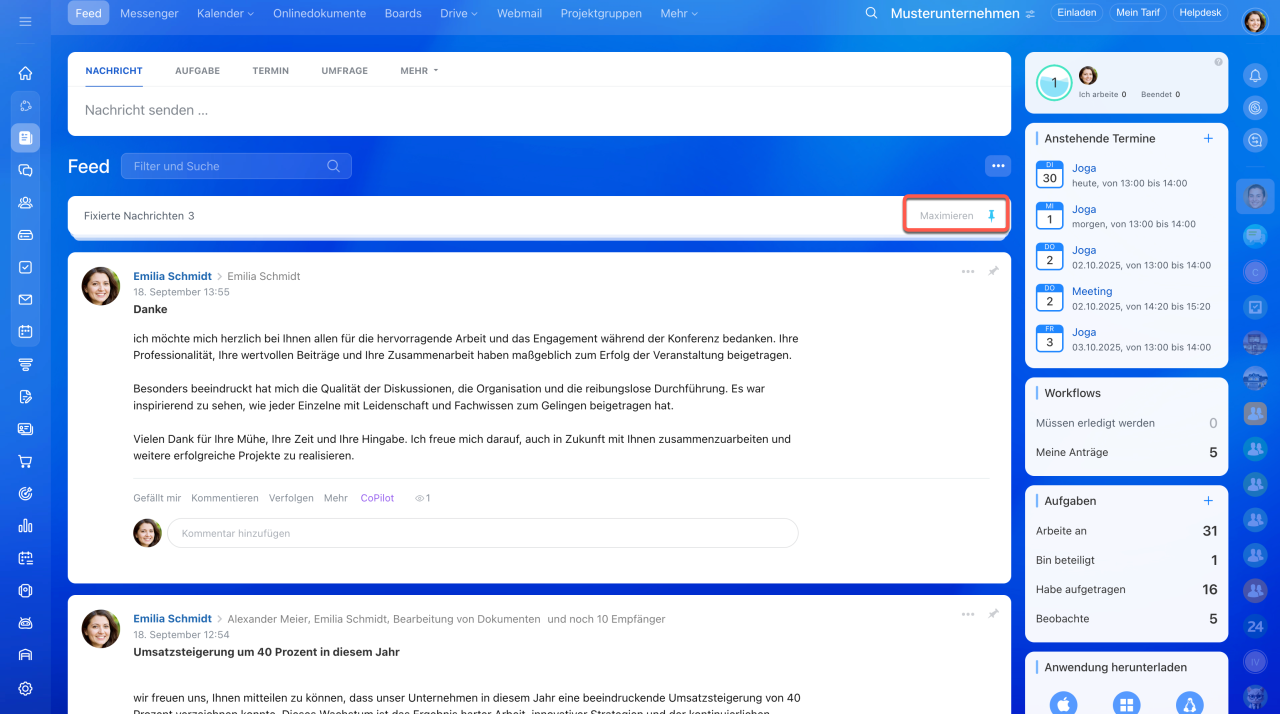Expand the Kalender dropdown in top menu
The width and height of the screenshot is (1280, 714).
225,14
